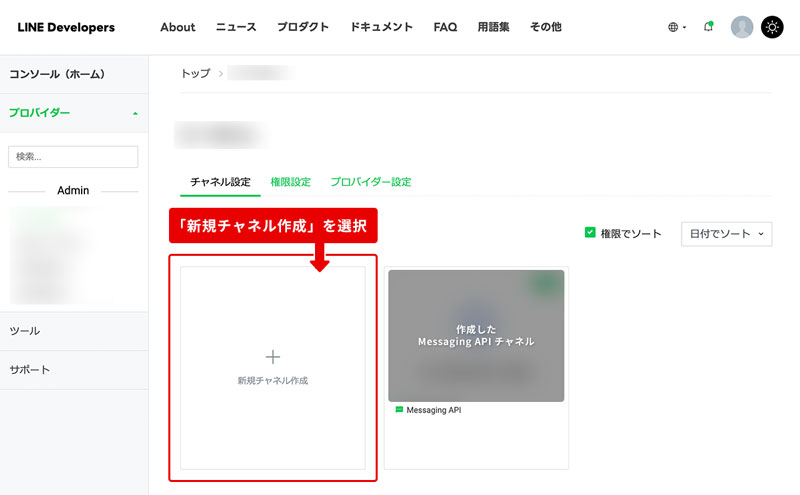Click the plus icon for new channel
This screenshot has height=495, width=800.
pos(273,357)
